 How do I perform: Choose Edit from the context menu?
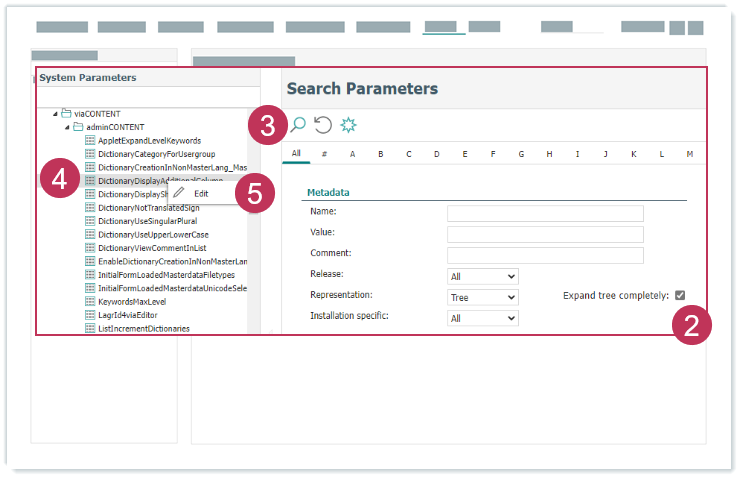coord(201,193)
